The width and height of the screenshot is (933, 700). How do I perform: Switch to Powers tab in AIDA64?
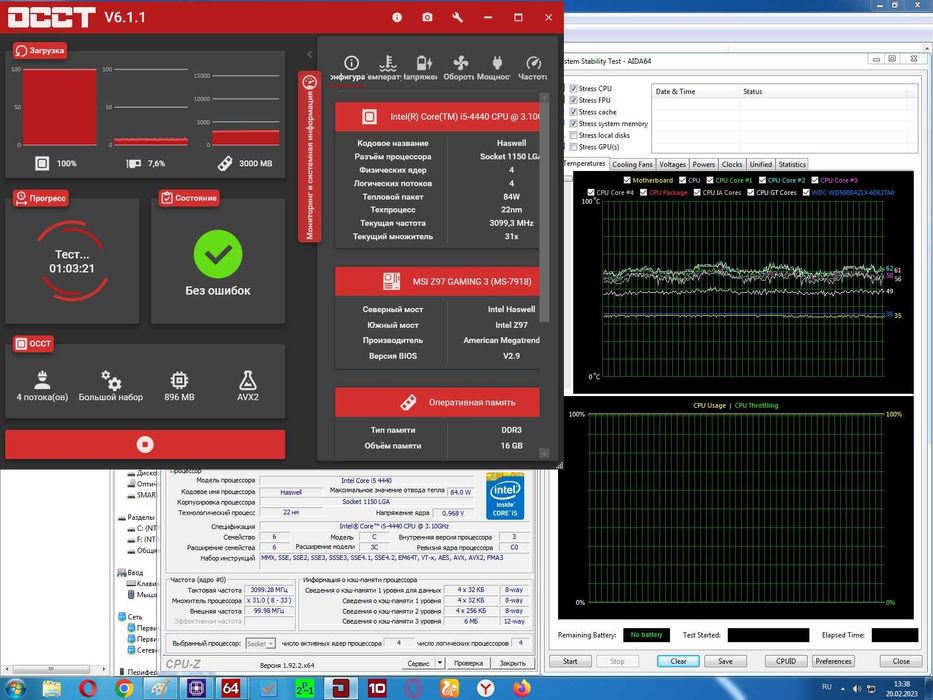click(703, 164)
